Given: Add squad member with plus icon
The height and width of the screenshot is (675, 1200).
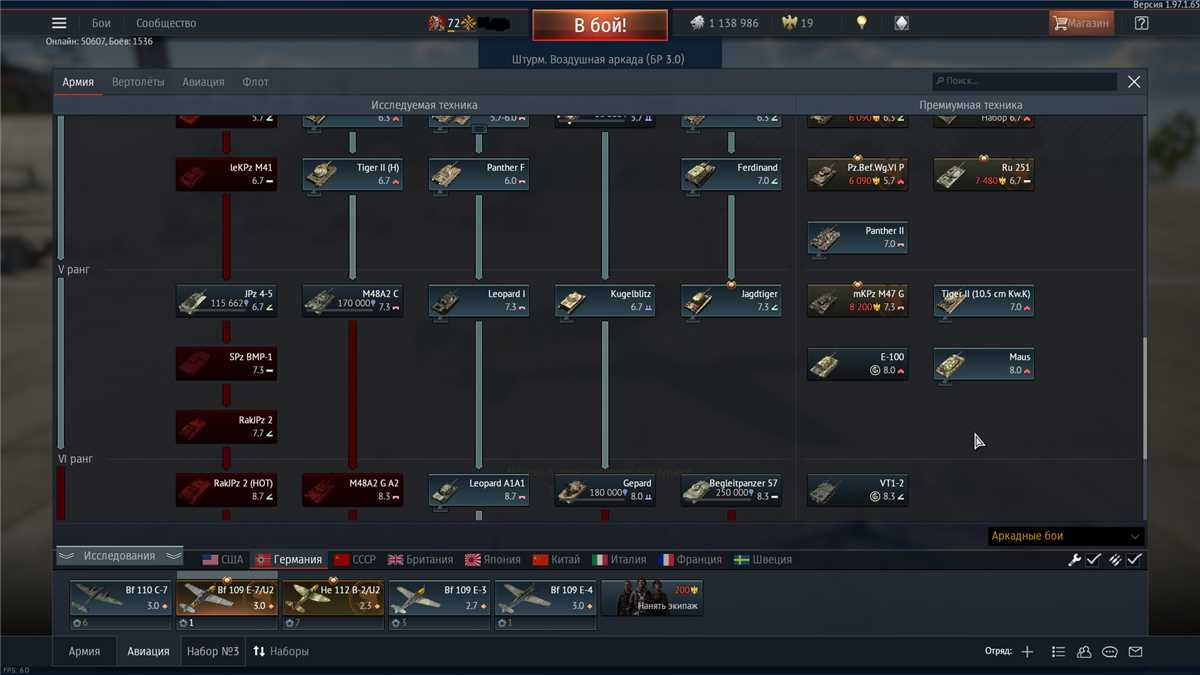Looking at the screenshot, I should click(1027, 652).
